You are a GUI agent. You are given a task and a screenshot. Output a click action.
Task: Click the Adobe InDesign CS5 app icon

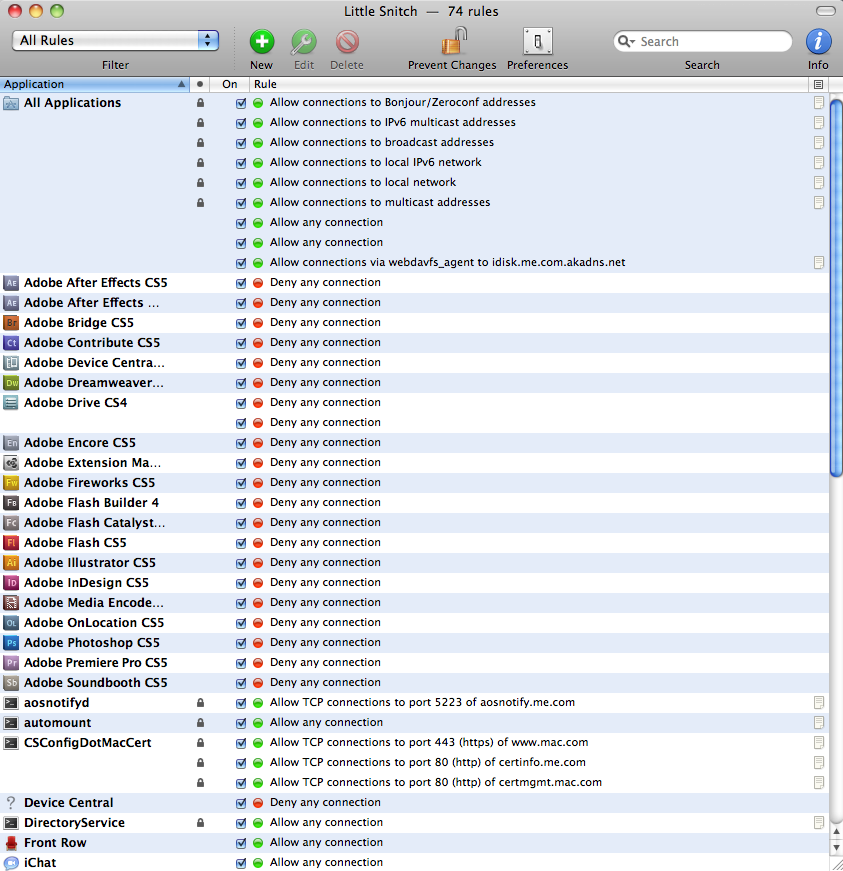(11, 583)
